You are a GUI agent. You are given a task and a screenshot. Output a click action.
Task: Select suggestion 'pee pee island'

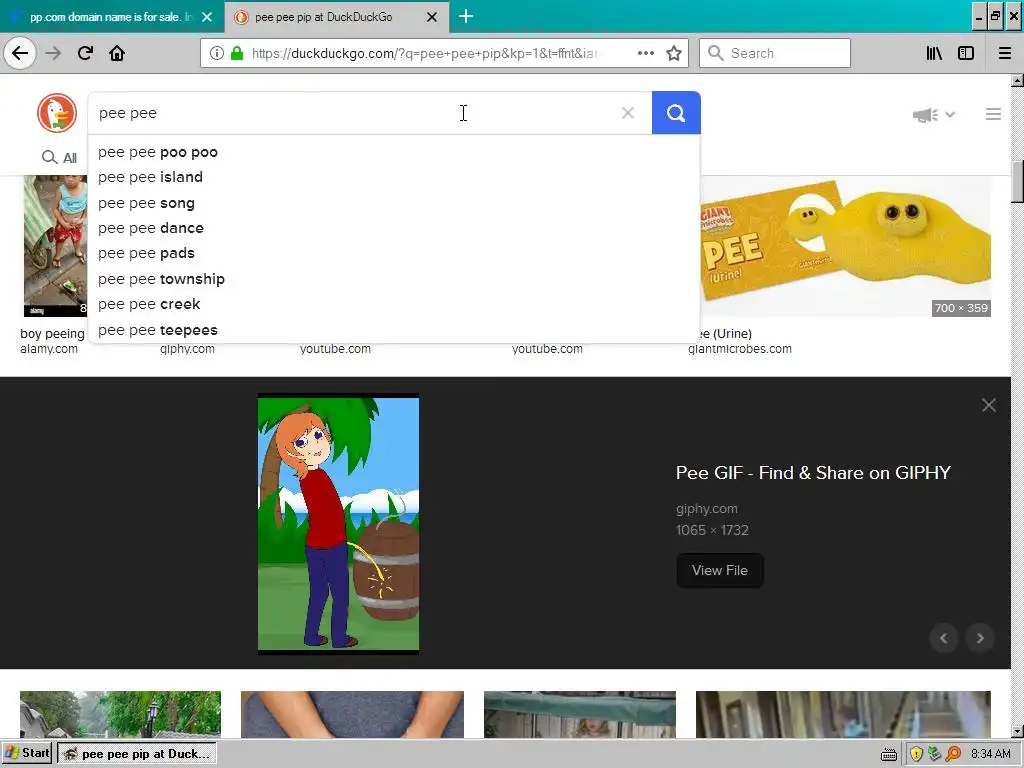coord(394,177)
